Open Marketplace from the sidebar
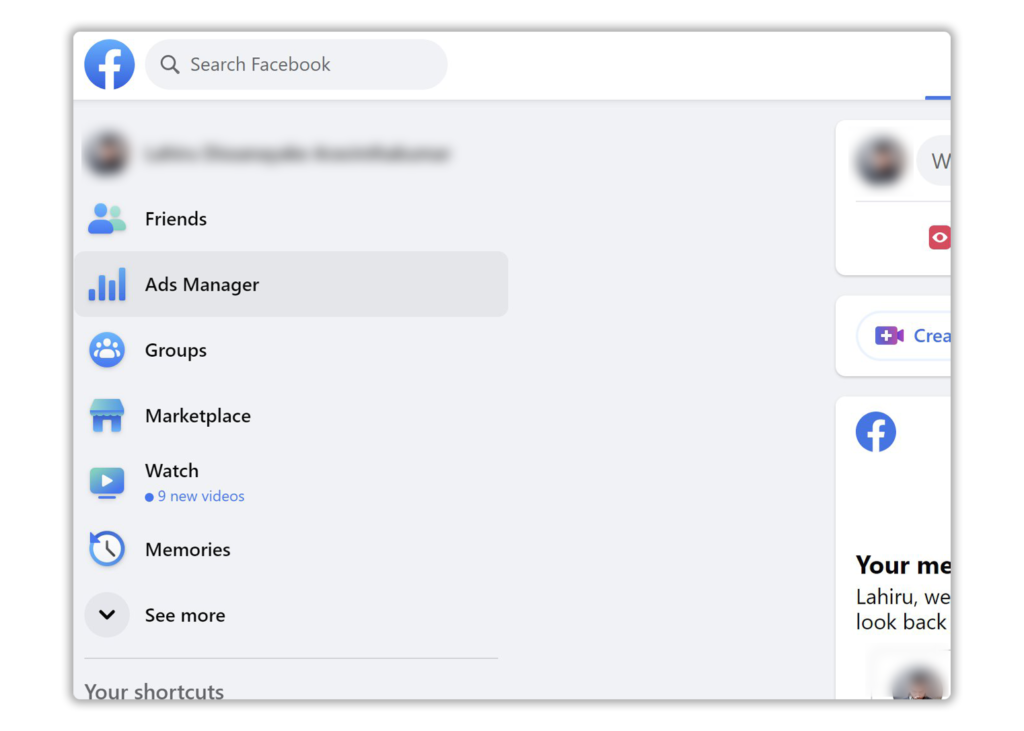The height and width of the screenshot is (731, 1024). click(x=291, y=415)
